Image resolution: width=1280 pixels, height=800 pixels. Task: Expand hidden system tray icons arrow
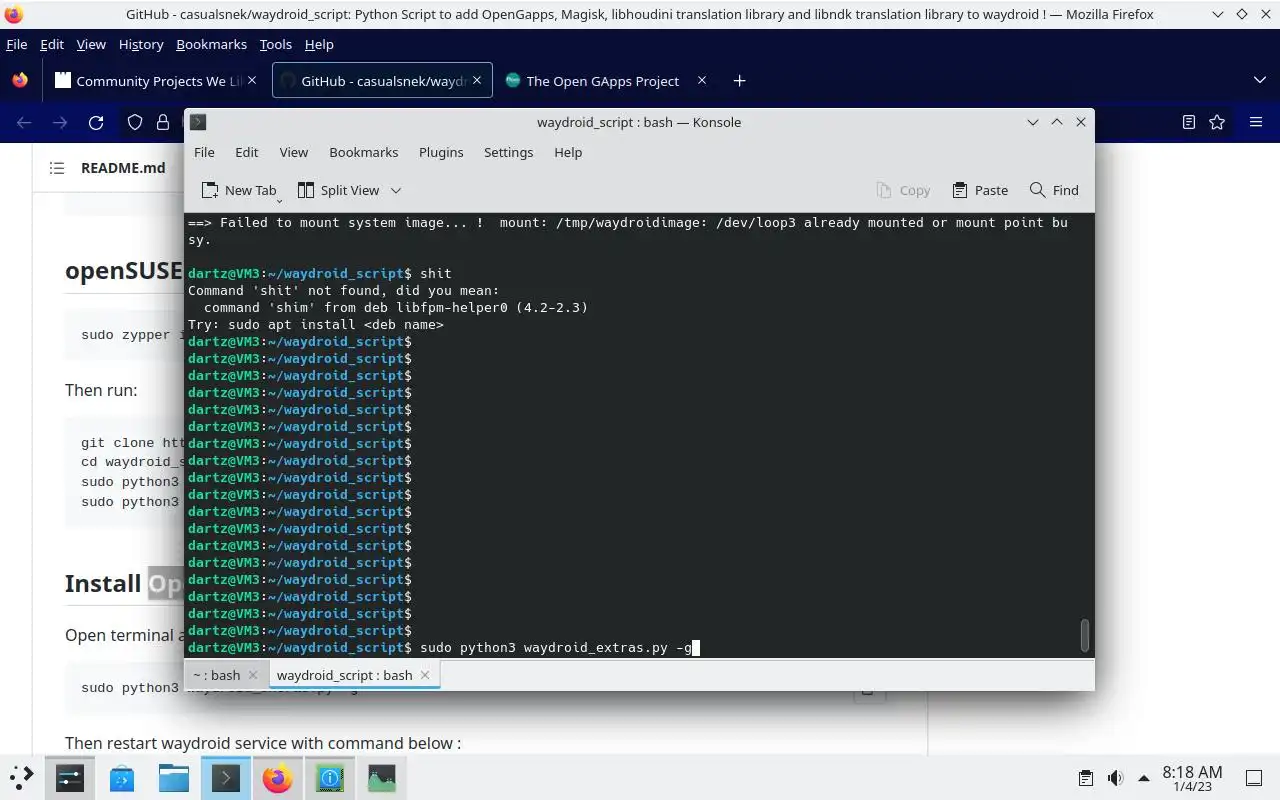(x=1144, y=778)
